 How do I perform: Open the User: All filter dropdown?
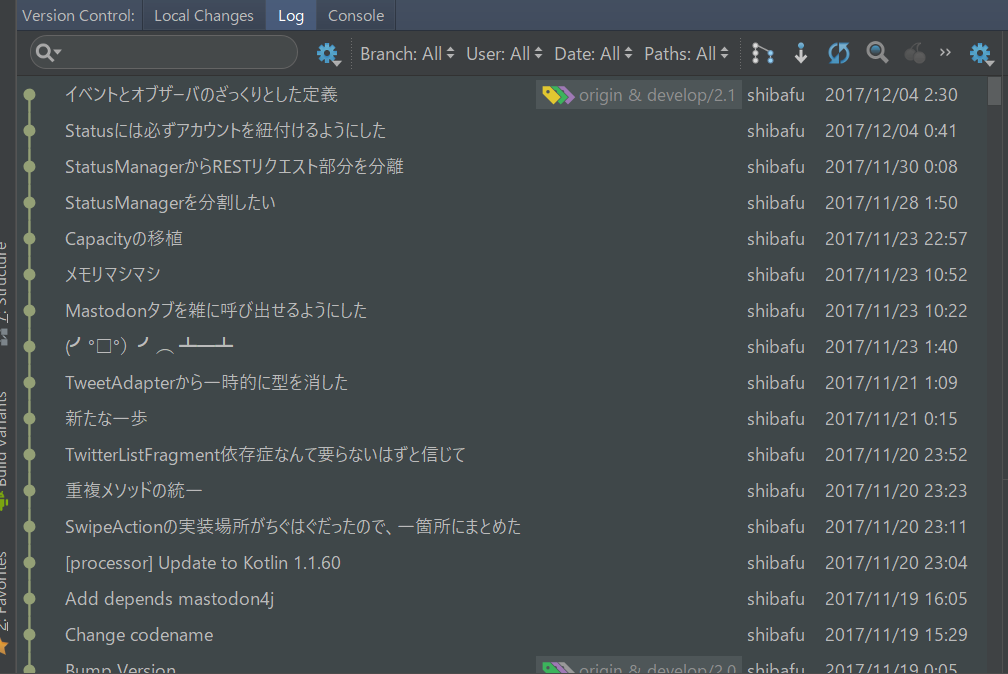(x=504, y=54)
